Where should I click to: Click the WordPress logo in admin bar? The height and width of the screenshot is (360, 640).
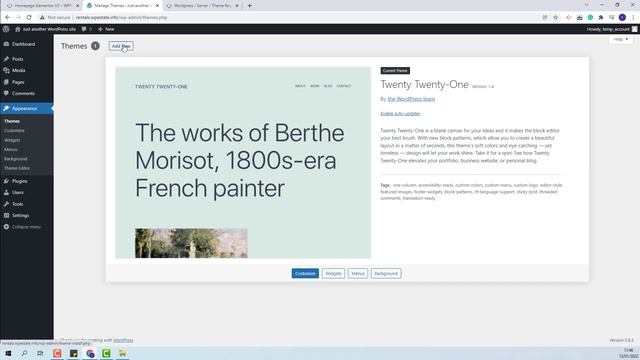[x=6, y=29]
